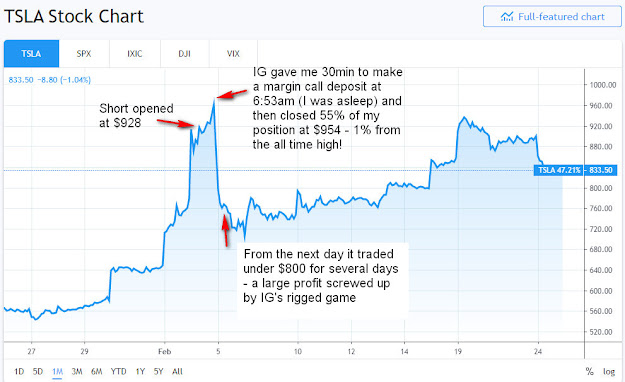Open the VIX tab
This screenshot has height=382, width=625.
(x=233, y=53)
